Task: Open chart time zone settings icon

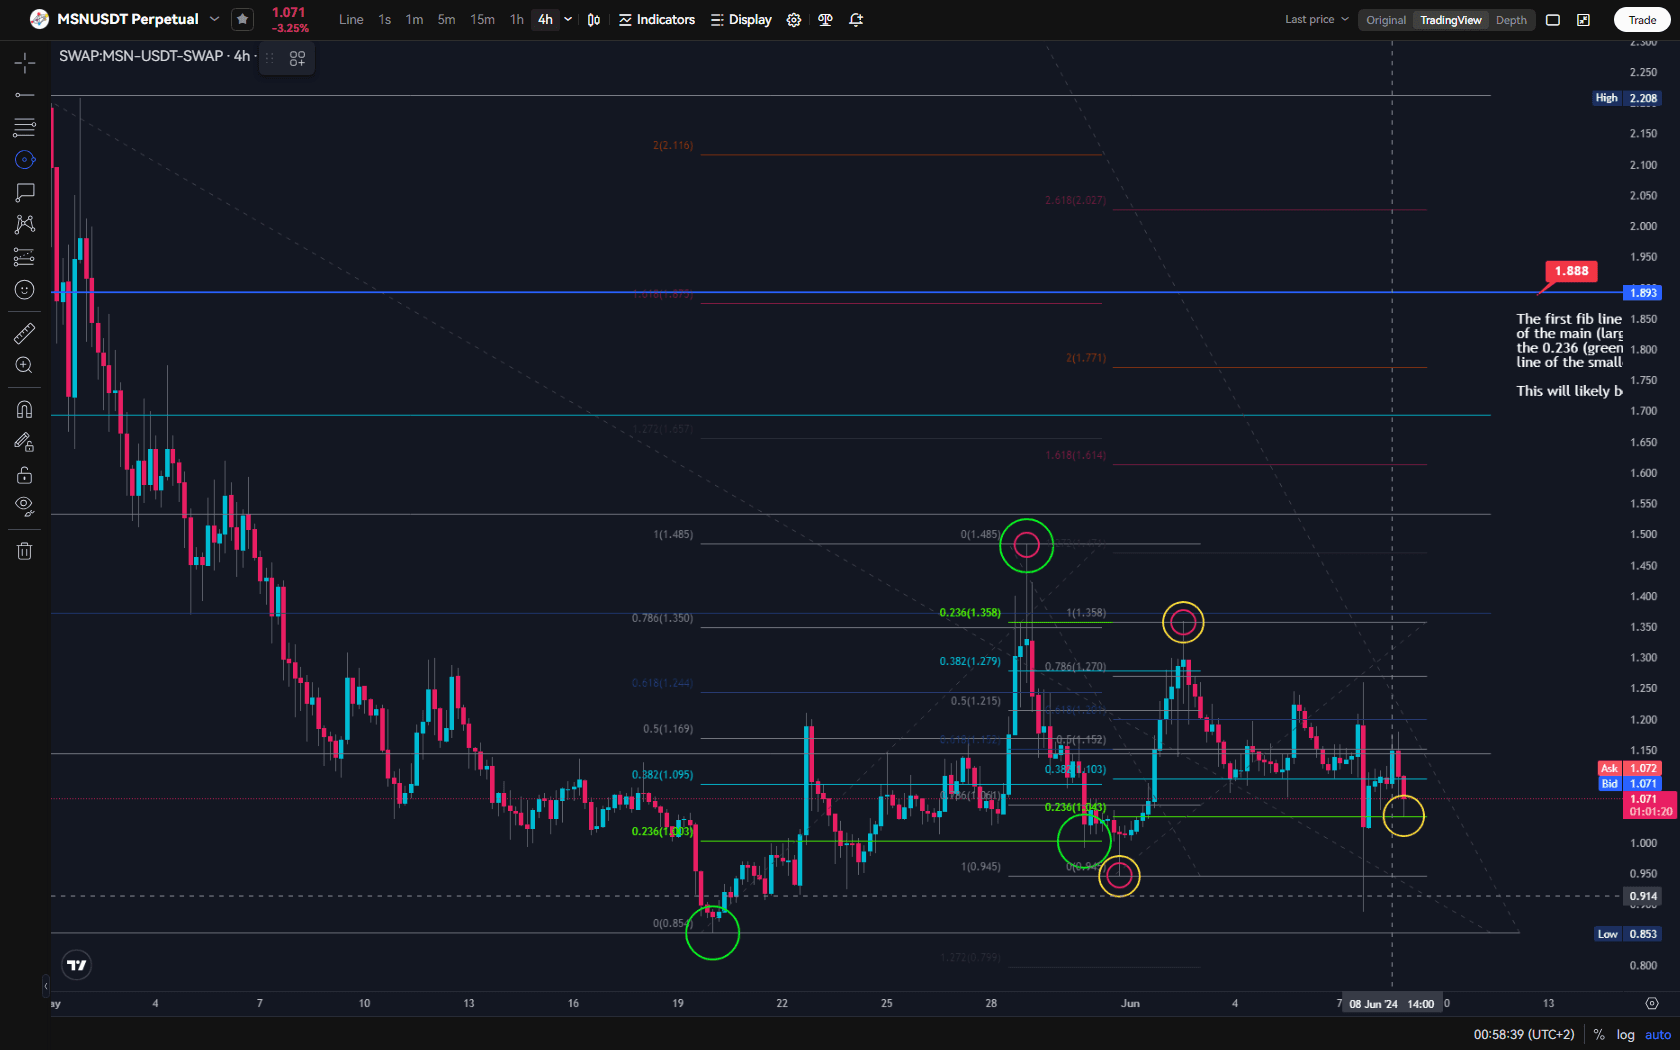Action: tap(1652, 1003)
